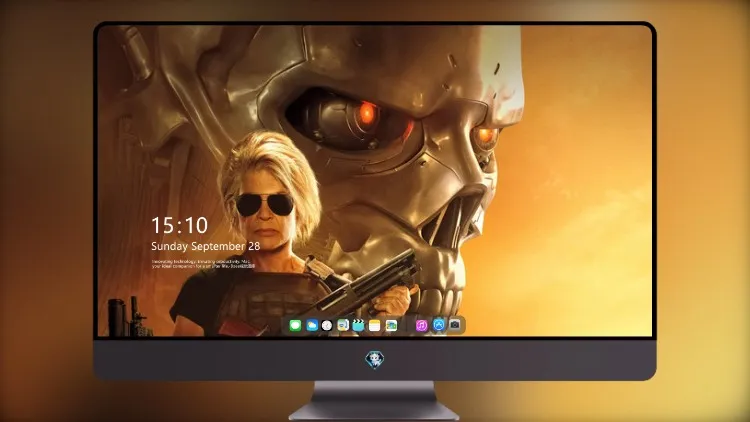Click the Sunday September 28 date
Viewport: 750px width, 422px height.
[x=206, y=246]
